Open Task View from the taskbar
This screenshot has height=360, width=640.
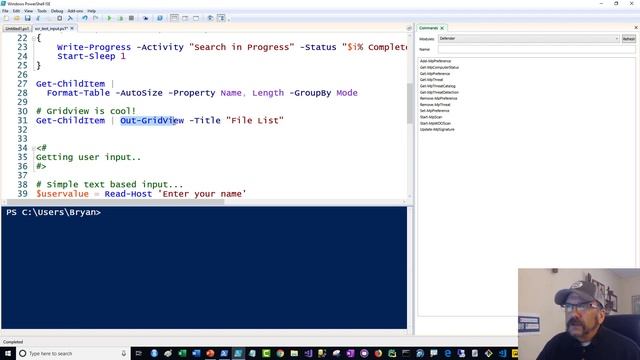139,353
